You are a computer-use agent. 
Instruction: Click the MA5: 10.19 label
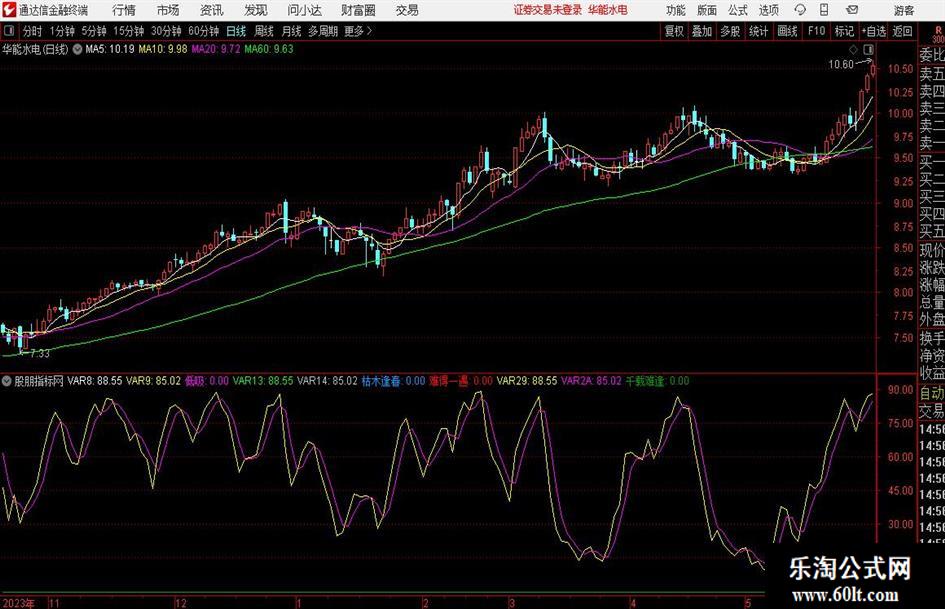110,49
